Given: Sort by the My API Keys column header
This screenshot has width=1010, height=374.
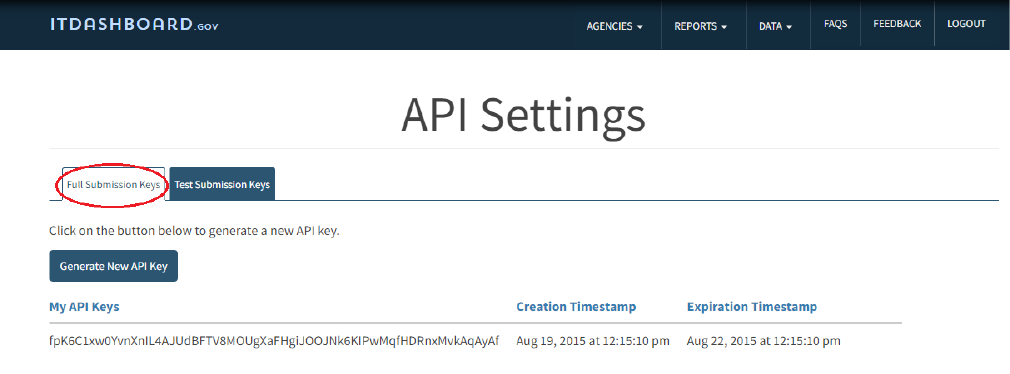Looking at the screenshot, I should (x=84, y=307).
